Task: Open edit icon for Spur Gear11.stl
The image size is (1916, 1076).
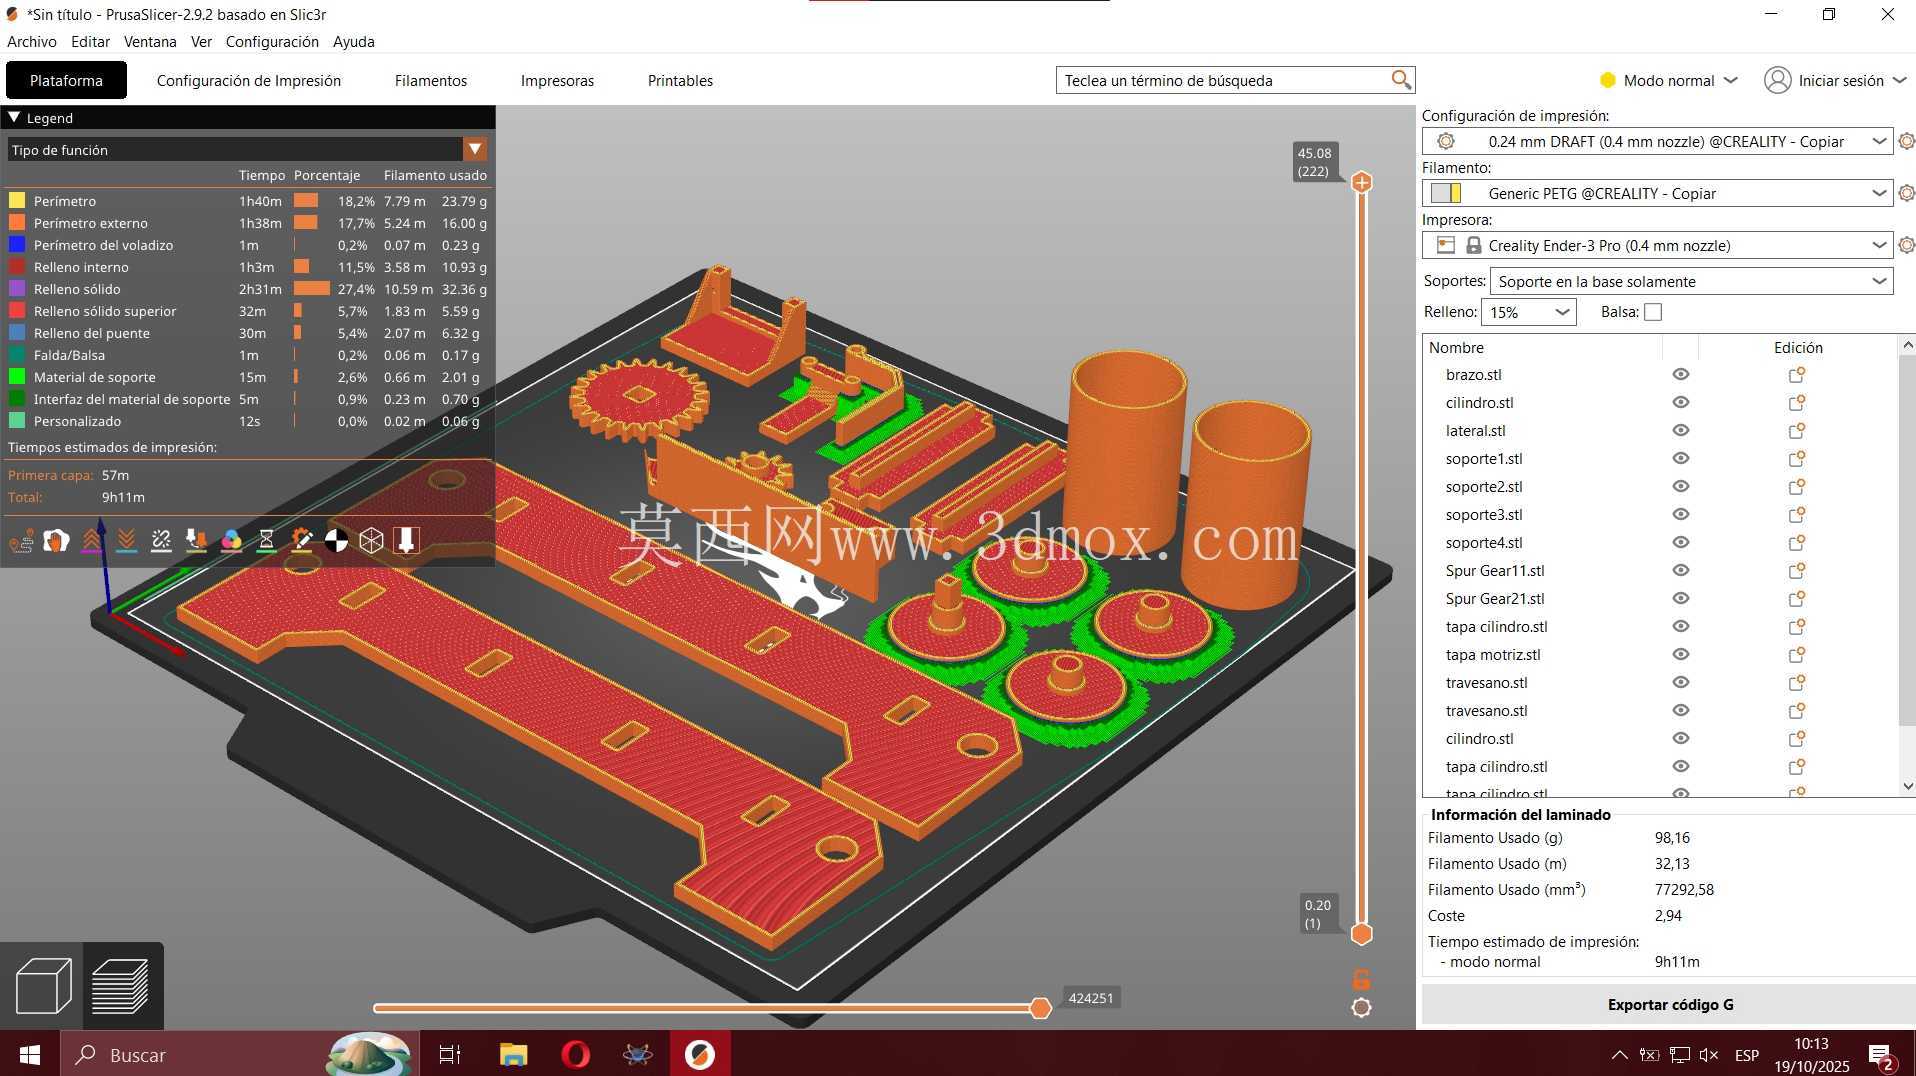Action: (1797, 571)
